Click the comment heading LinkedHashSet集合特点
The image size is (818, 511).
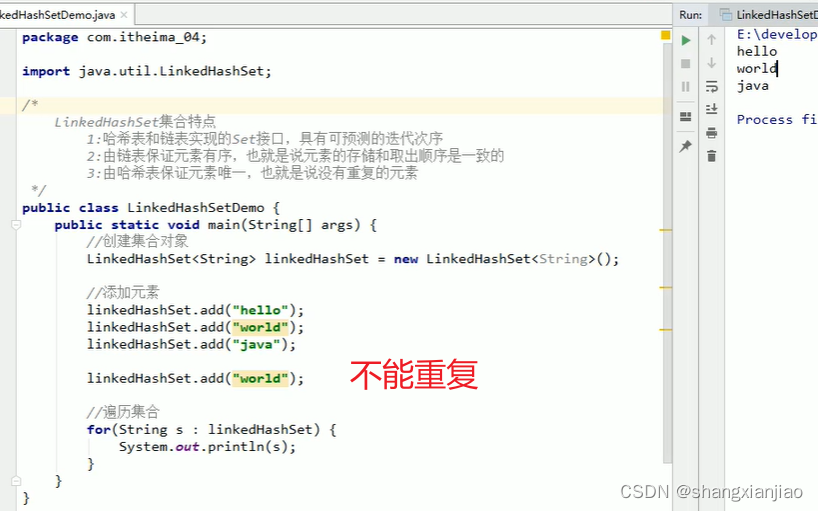tap(135, 122)
